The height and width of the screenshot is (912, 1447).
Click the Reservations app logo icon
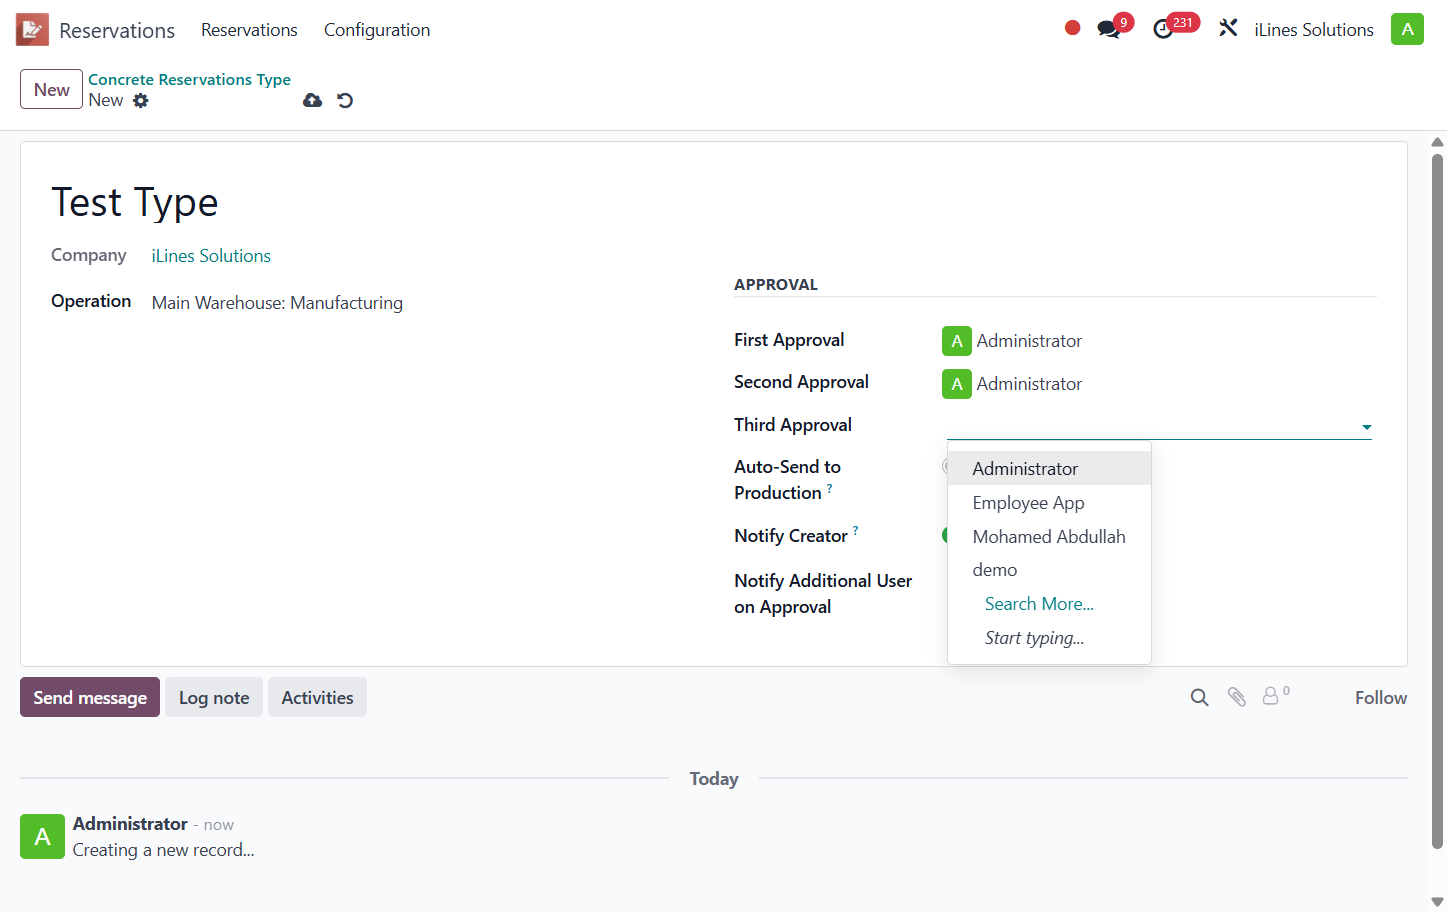click(x=32, y=30)
